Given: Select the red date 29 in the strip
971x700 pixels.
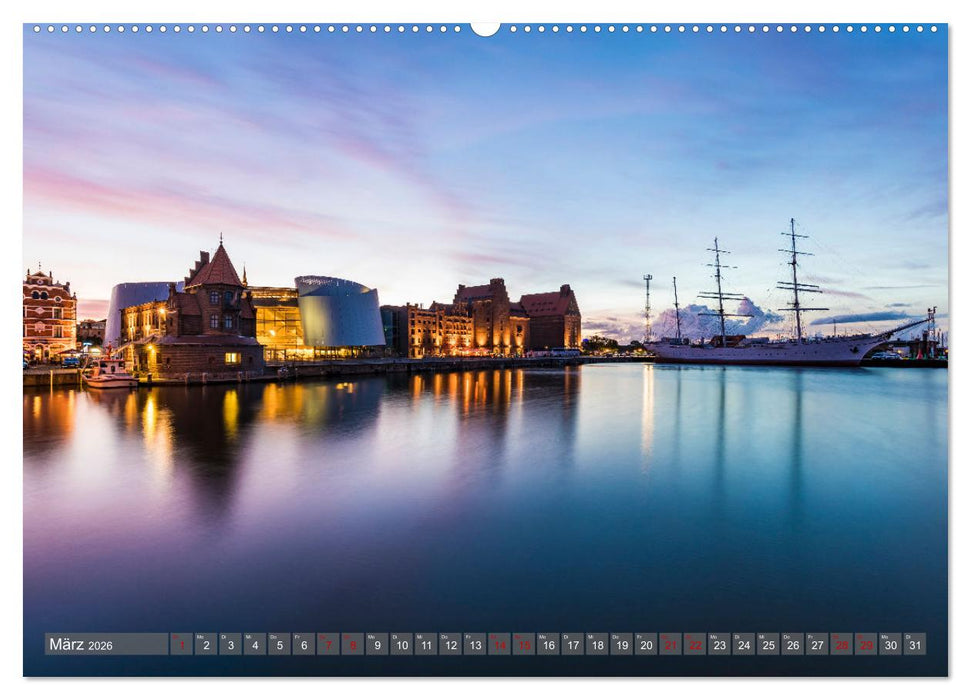Looking at the screenshot, I should click(866, 644).
